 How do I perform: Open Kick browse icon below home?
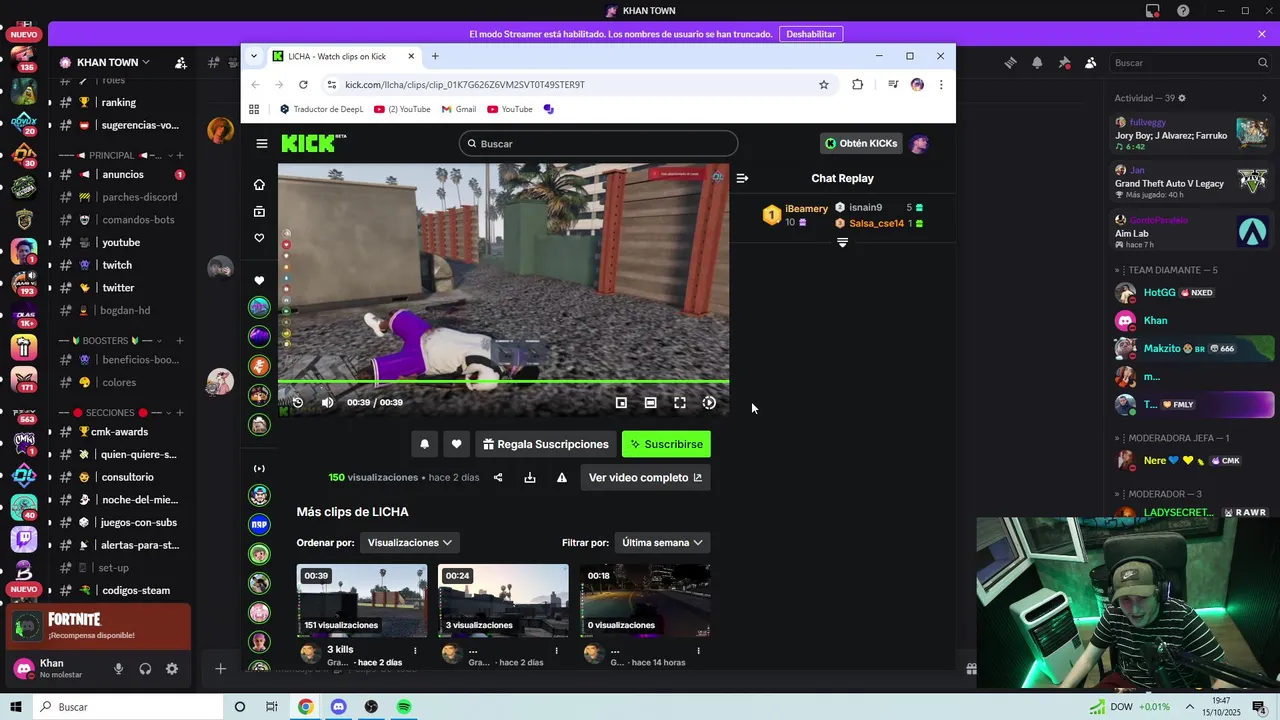(x=259, y=211)
